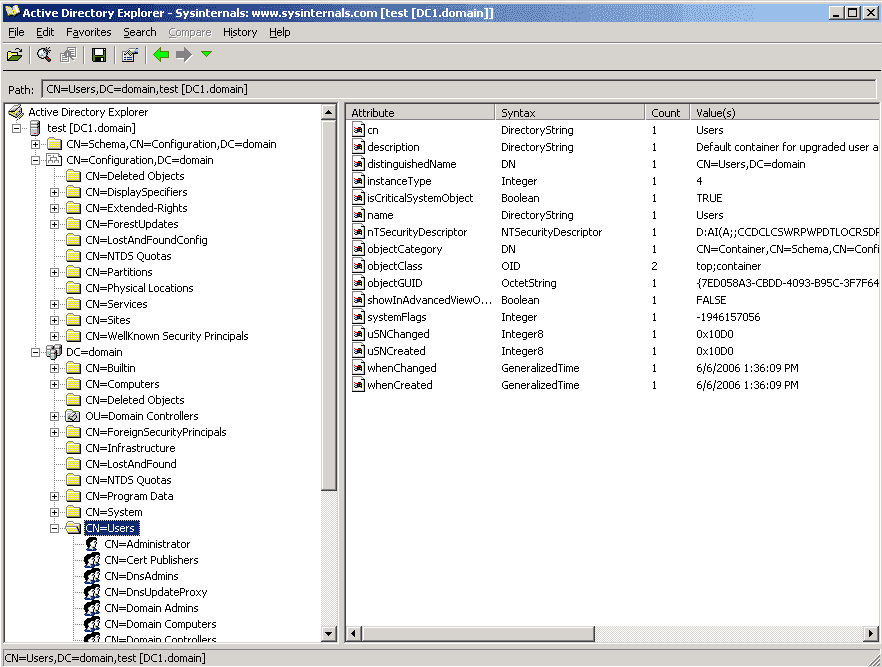Open the History menu
The image size is (882, 667).
pyautogui.click(x=240, y=32)
